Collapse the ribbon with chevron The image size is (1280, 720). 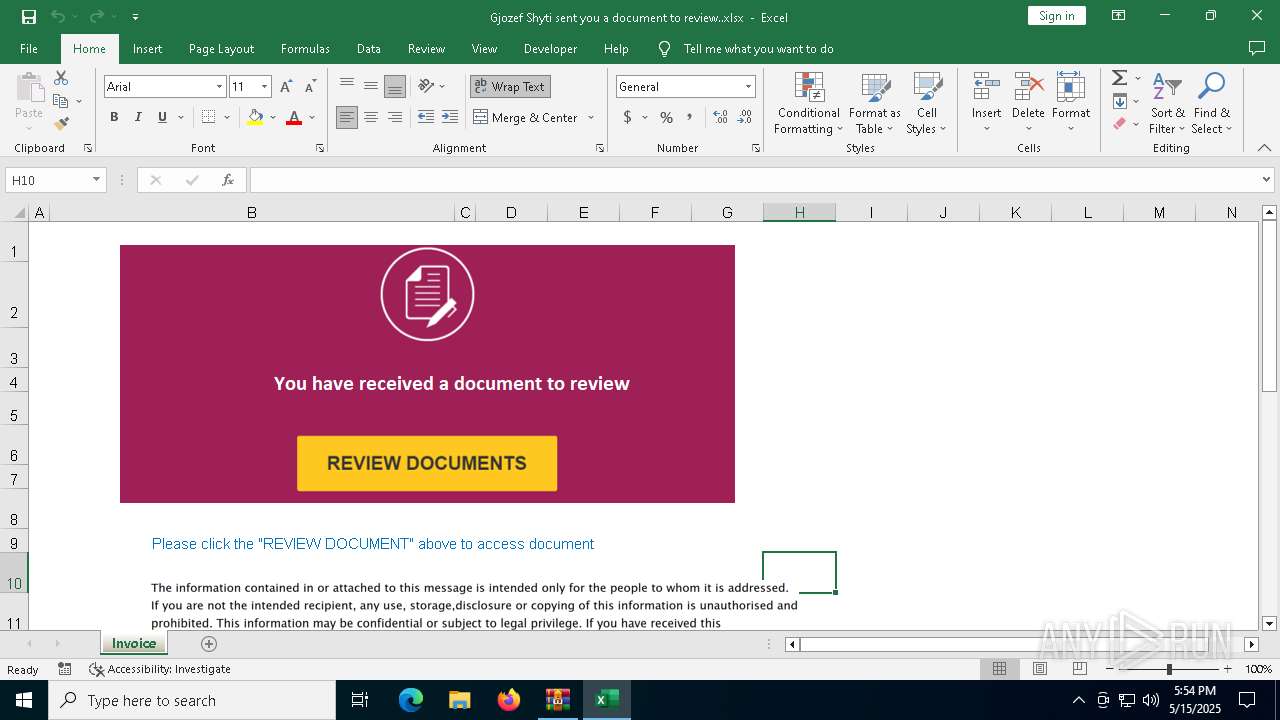coord(1264,148)
